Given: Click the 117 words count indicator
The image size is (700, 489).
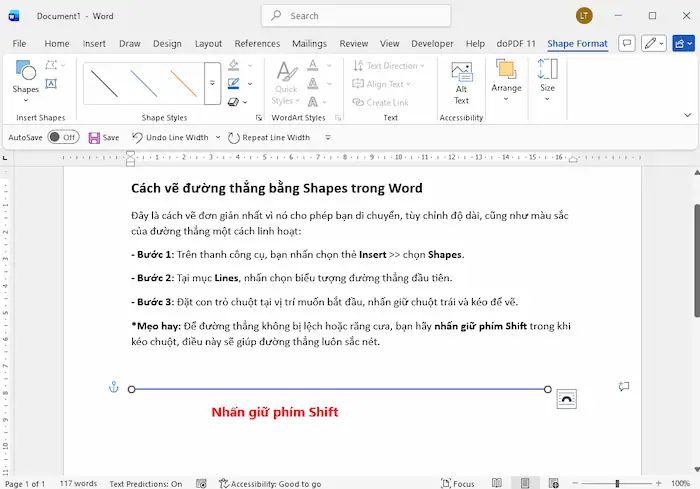Looking at the screenshot, I should pyautogui.click(x=77, y=484).
